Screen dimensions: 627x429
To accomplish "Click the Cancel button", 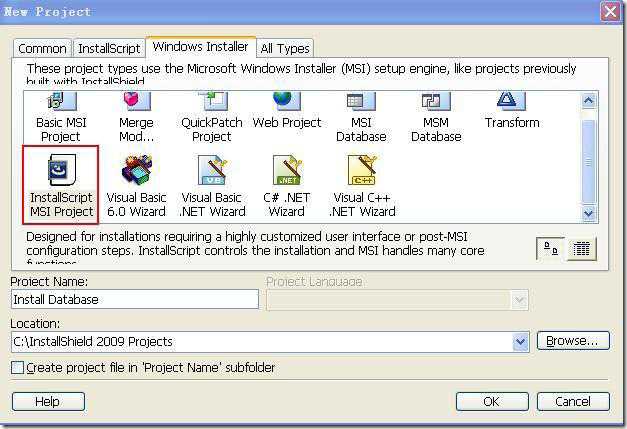I will click(573, 401).
